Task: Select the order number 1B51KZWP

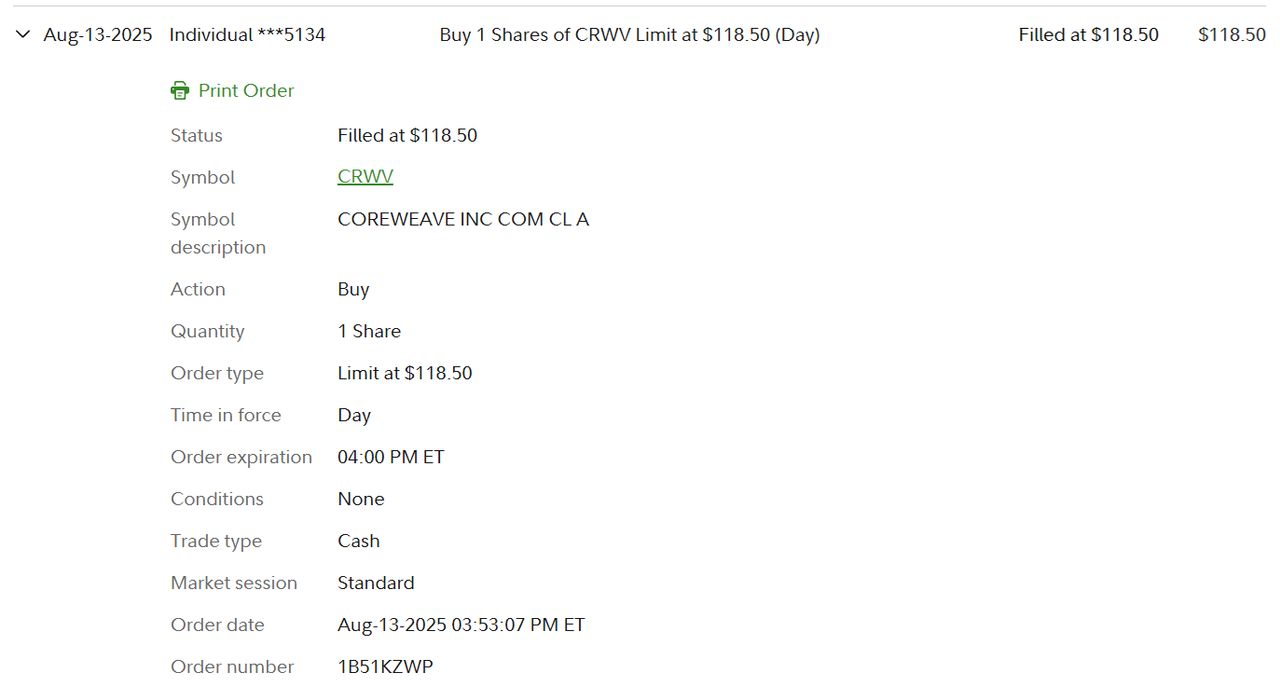Action: click(385, 667)
